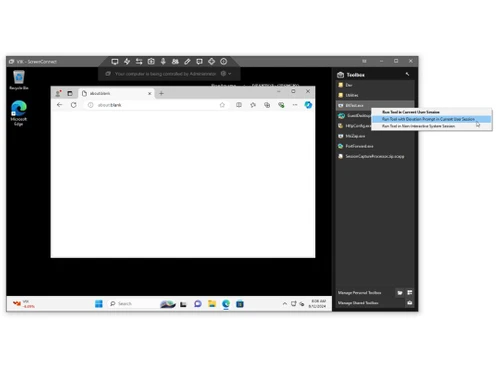
Task: Click the Edge back arrow button
Action: pyautogui.click(x=60, y=105)
